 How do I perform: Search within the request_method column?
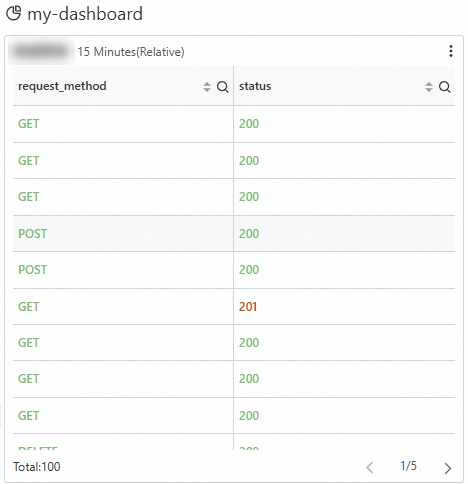222,87
